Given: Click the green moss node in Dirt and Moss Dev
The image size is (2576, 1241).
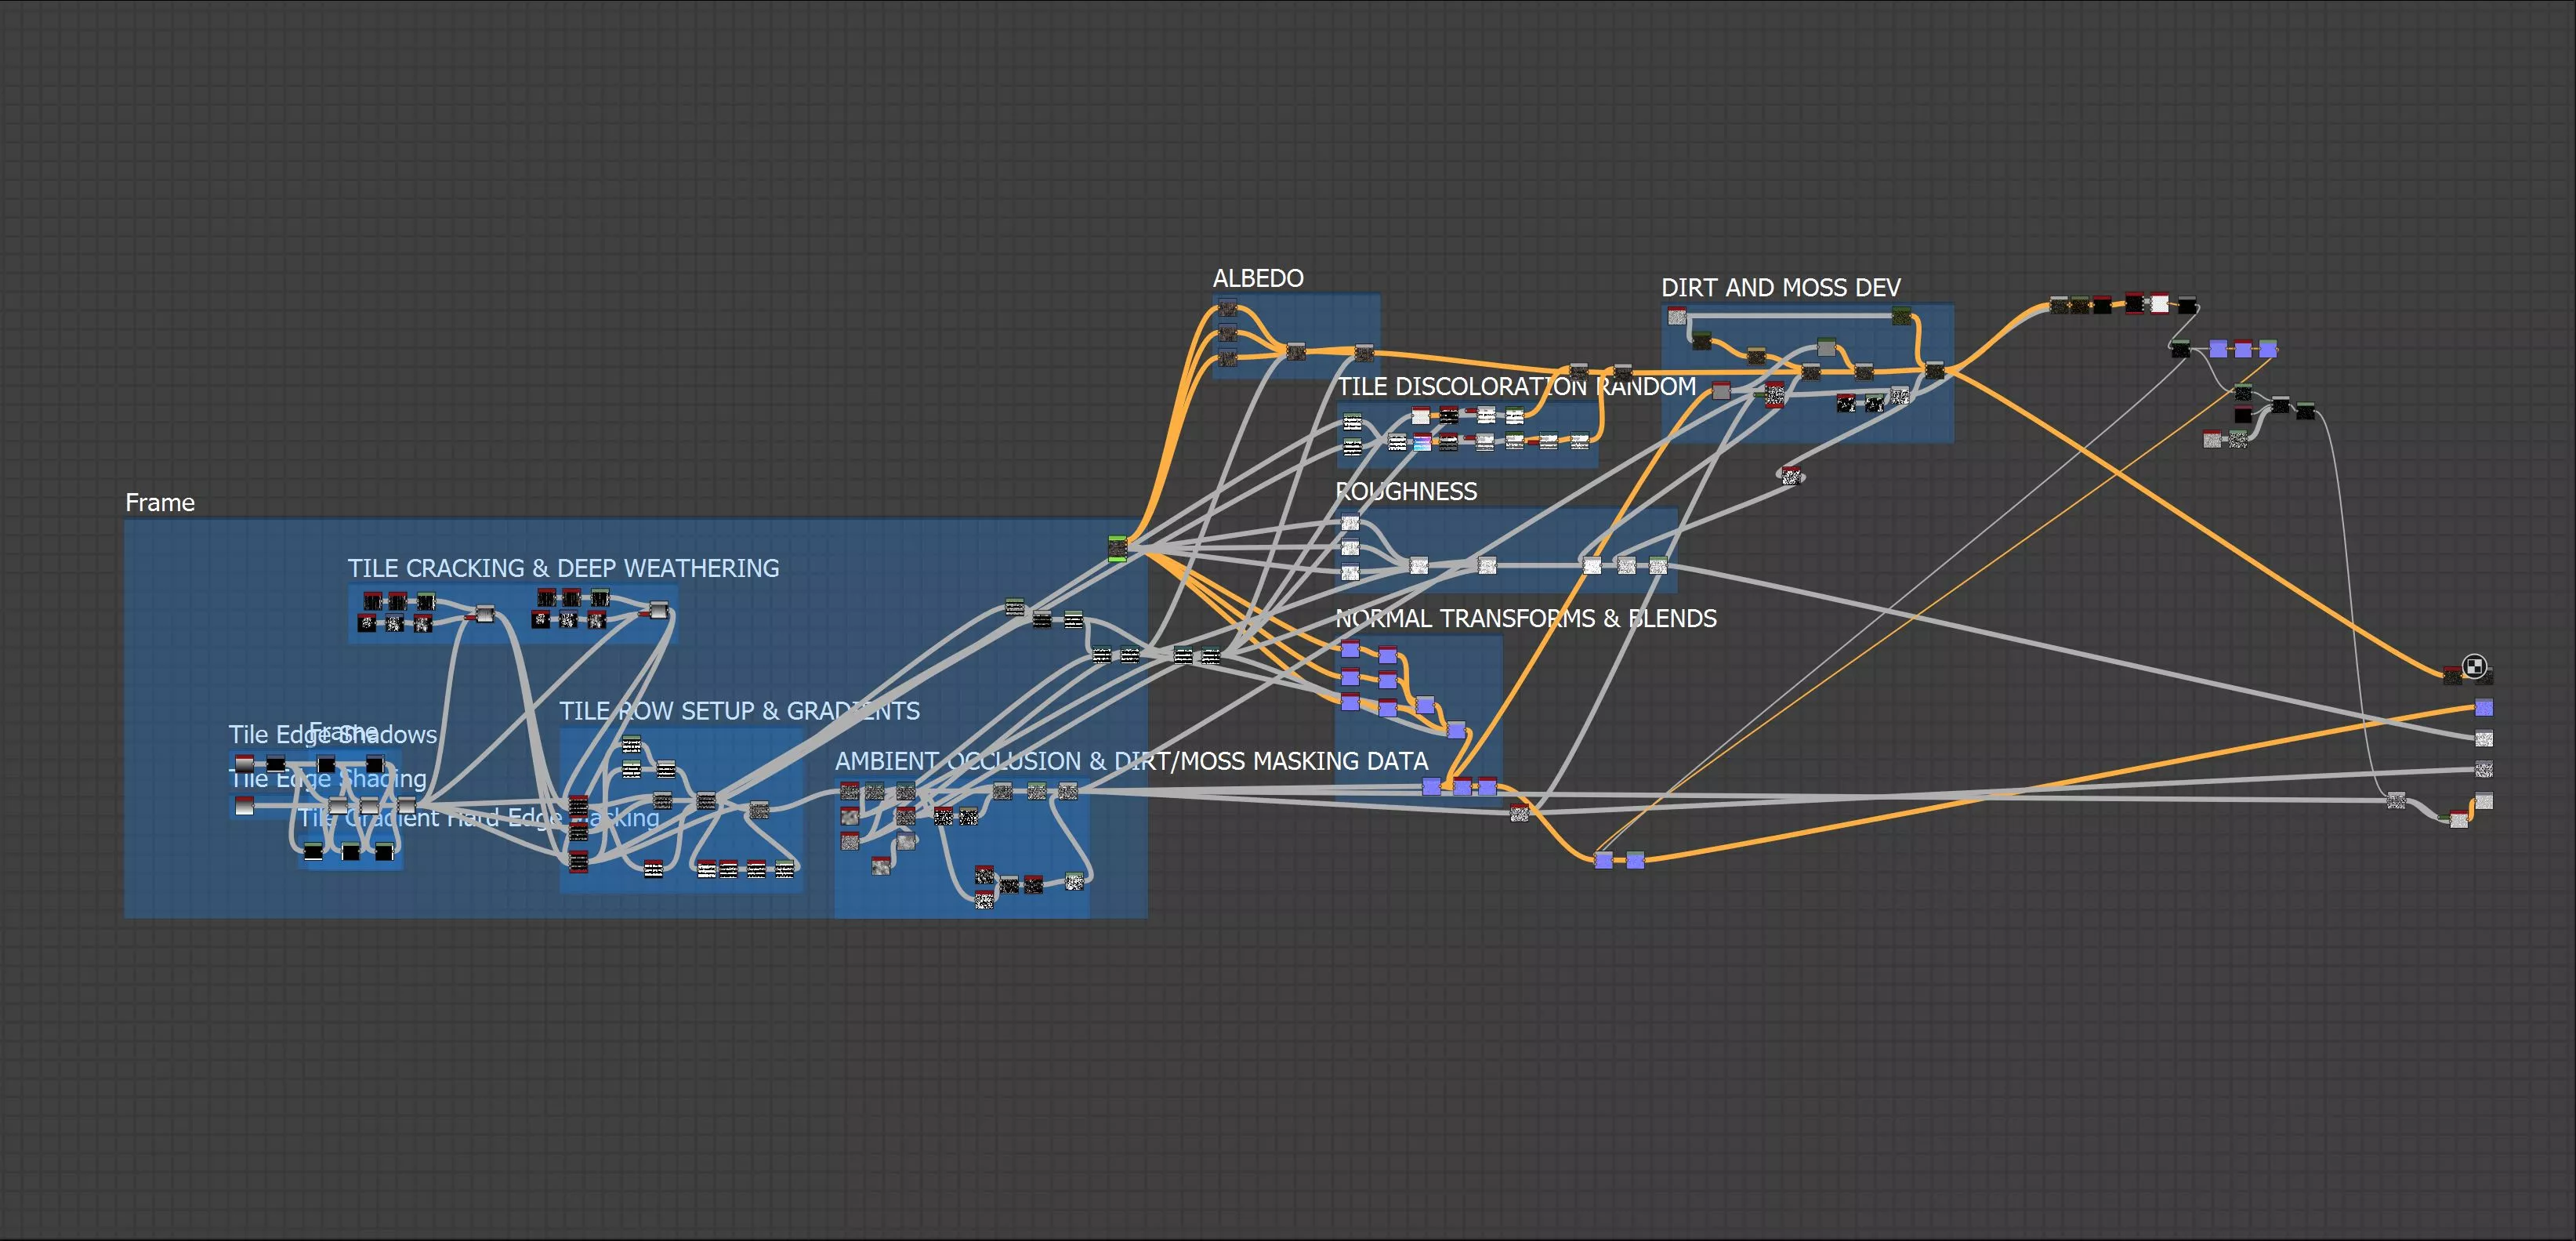Looking at the screenshot, I should point(1901,316).
